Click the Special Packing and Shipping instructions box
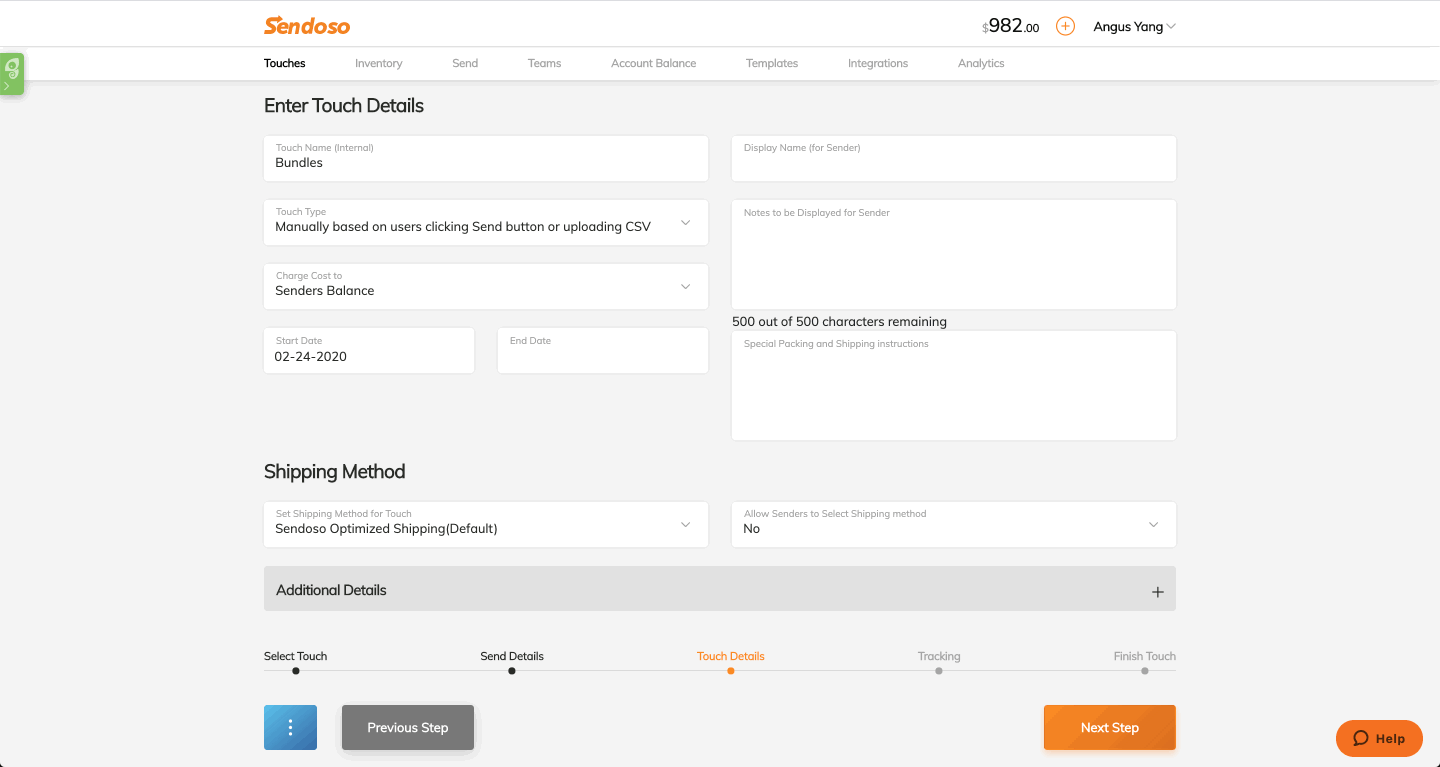The image size is (1440, 767). [x=953, y=390]
